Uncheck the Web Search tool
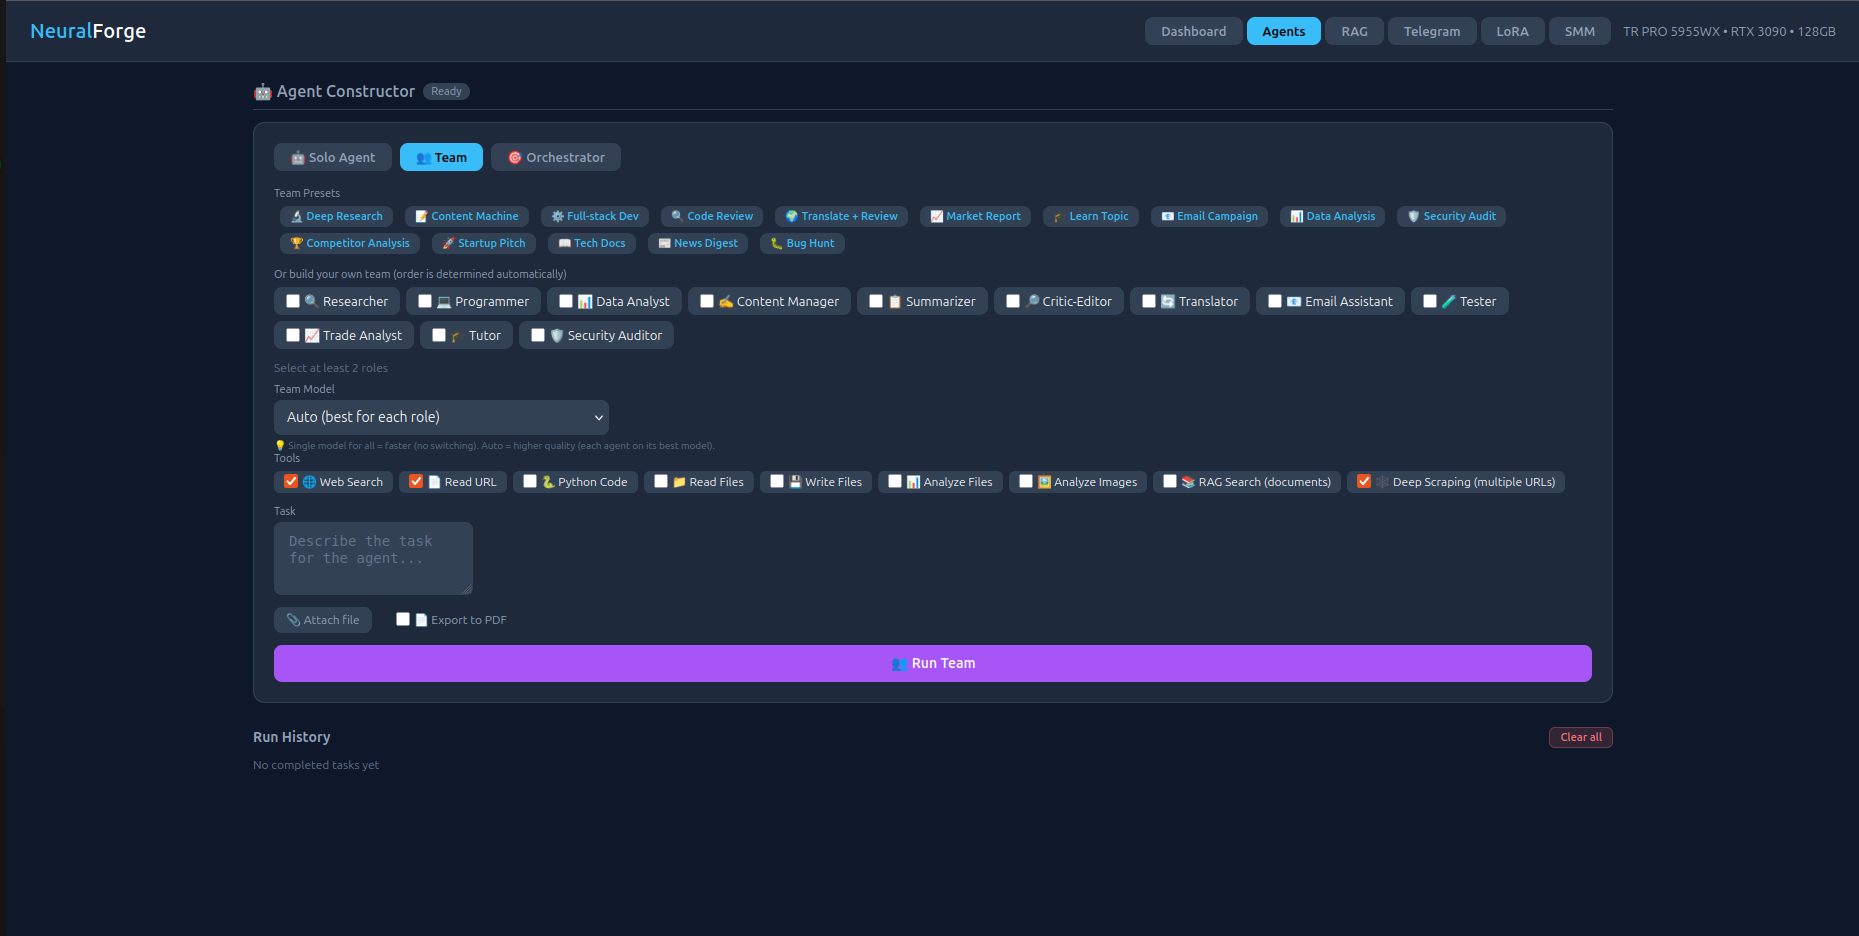This screenshot has width=1859, height=936. click(291, 481)
